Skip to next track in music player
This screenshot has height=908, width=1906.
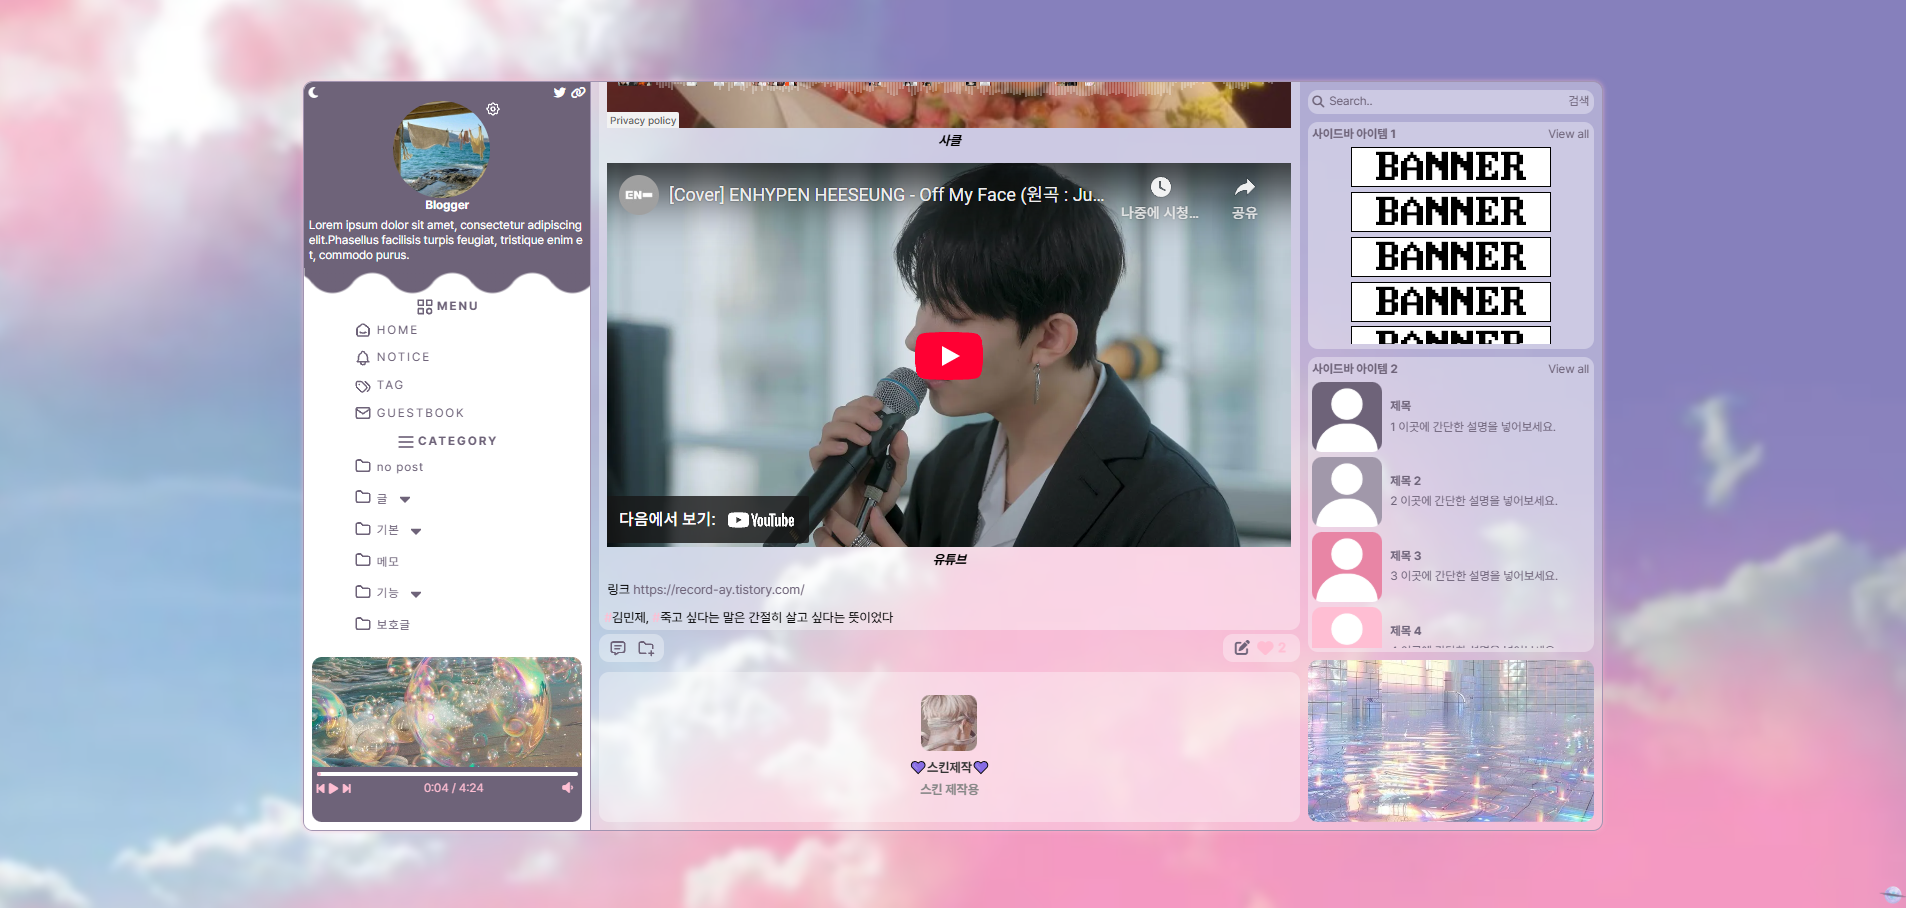click(347, 788)
